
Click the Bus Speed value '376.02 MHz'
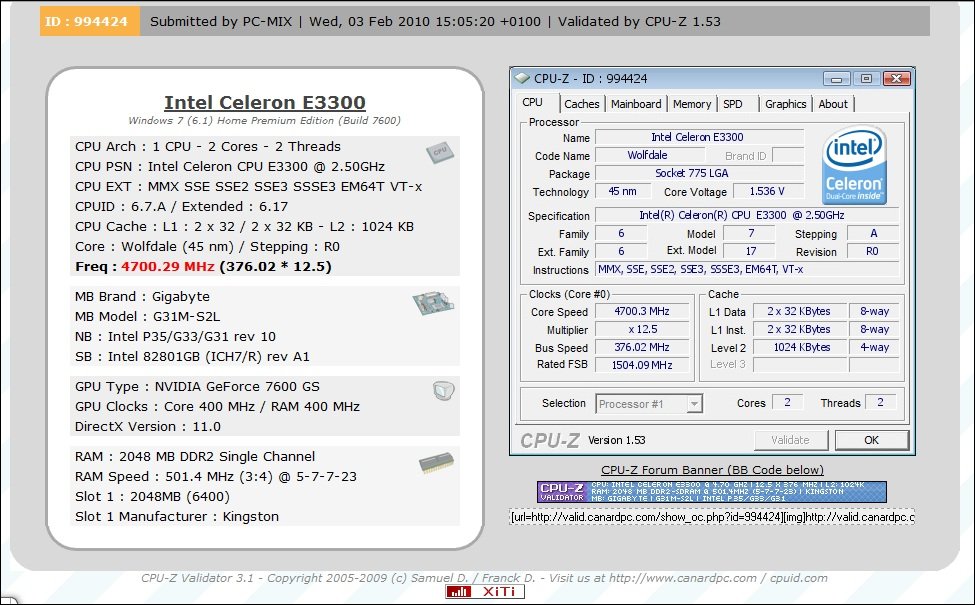pos(642,347)
